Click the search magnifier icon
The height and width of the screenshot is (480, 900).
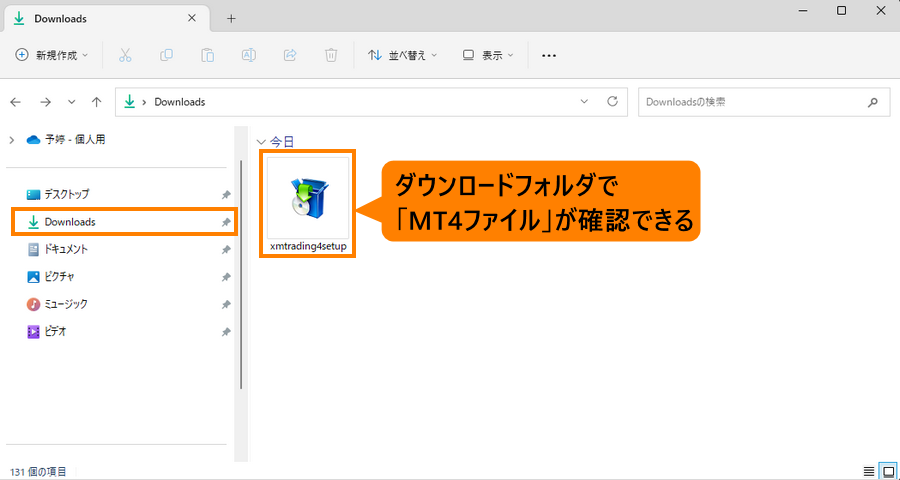pos(872,102)
